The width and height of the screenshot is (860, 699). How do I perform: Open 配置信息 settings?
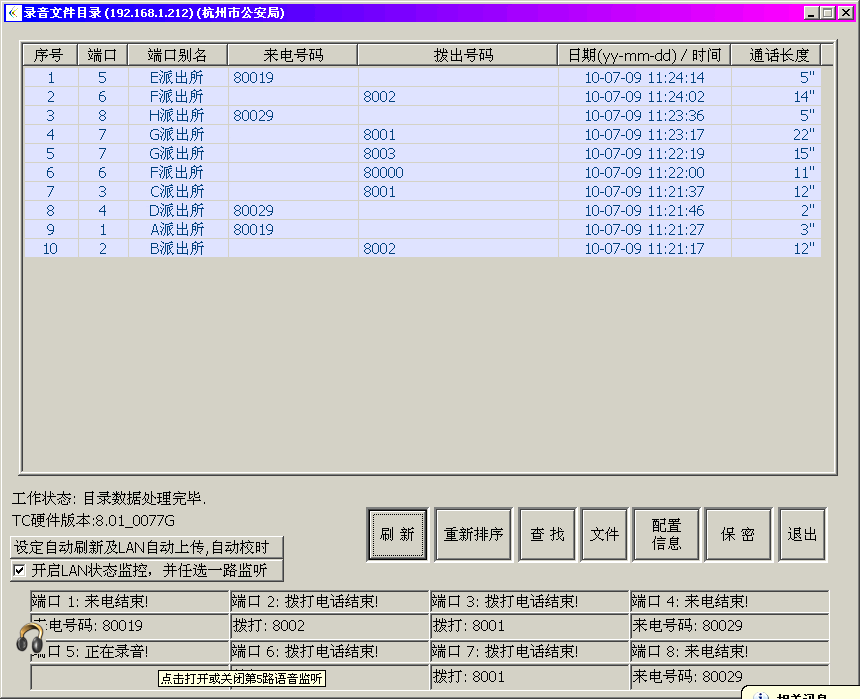pos(666,534)
